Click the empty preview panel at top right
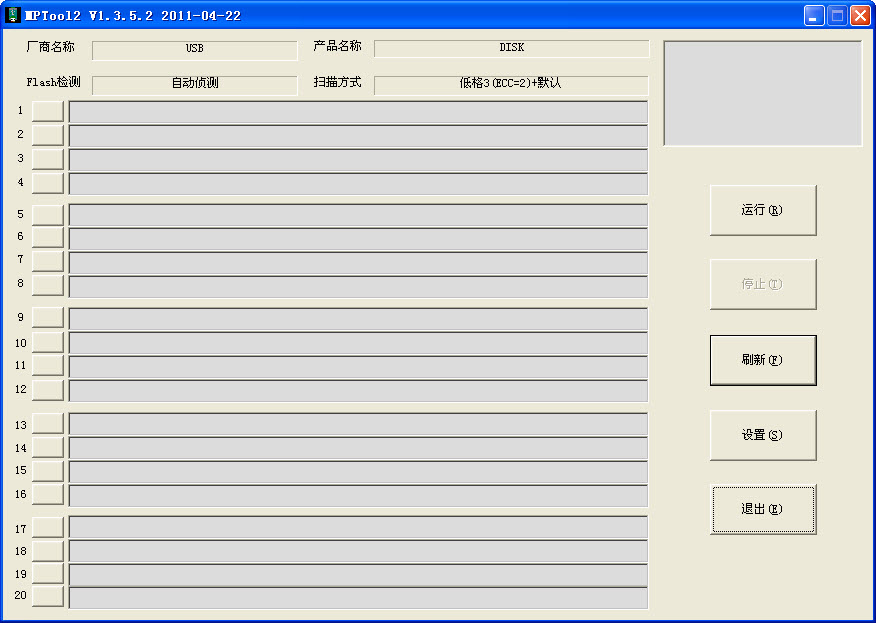 (762, 93)
